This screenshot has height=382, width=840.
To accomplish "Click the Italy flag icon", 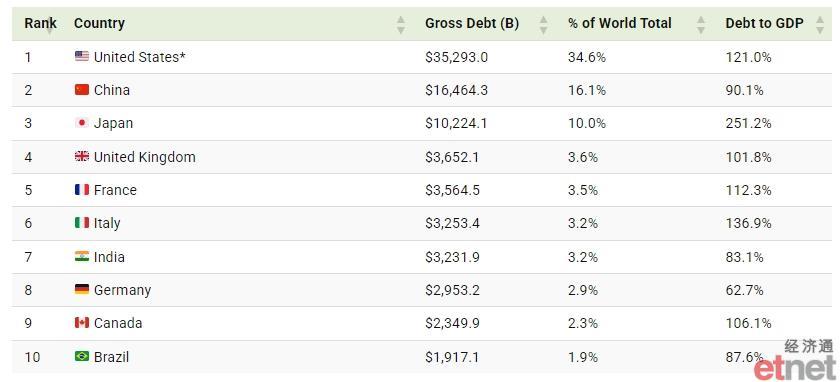I will (82, 223).
